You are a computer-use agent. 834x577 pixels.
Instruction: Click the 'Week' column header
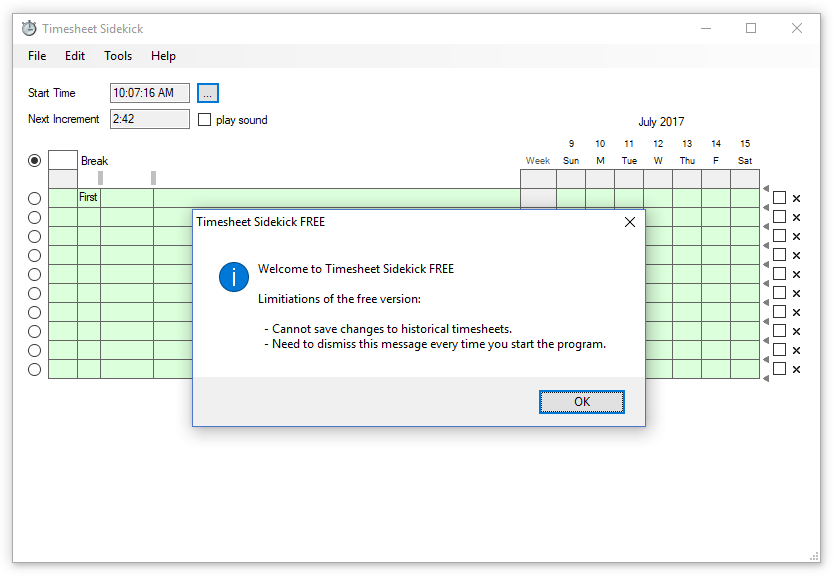538,161
